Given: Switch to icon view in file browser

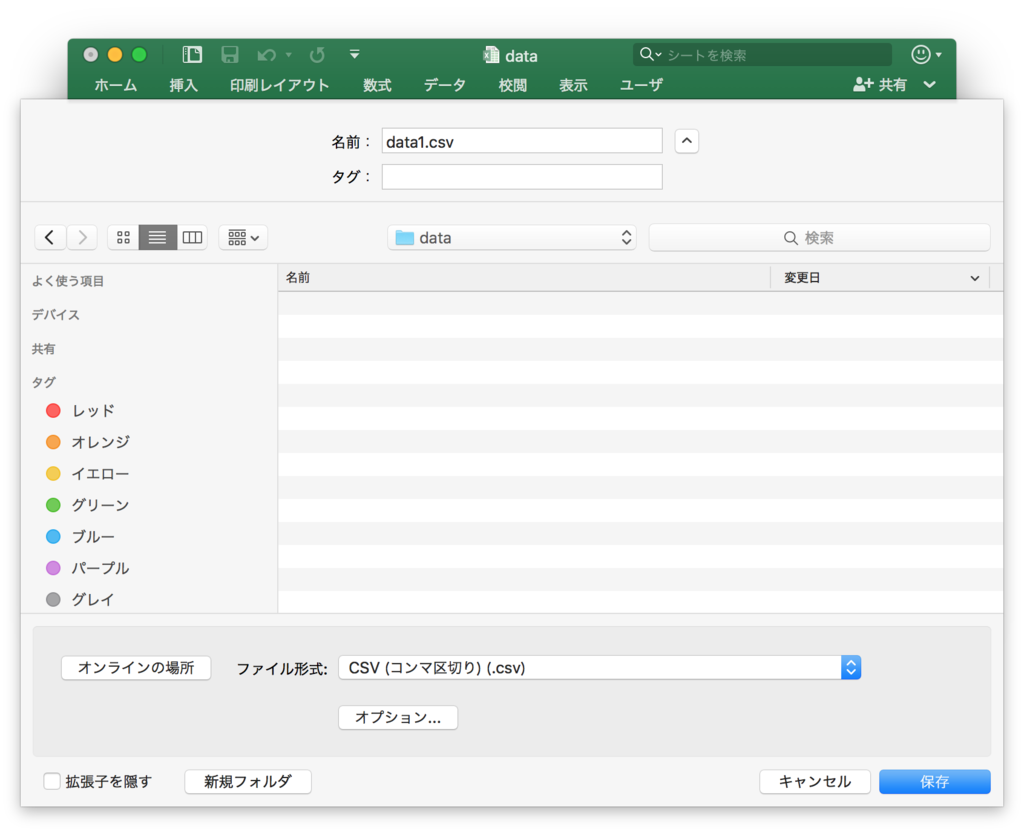Looking at the screenshot, I should 123,238.
